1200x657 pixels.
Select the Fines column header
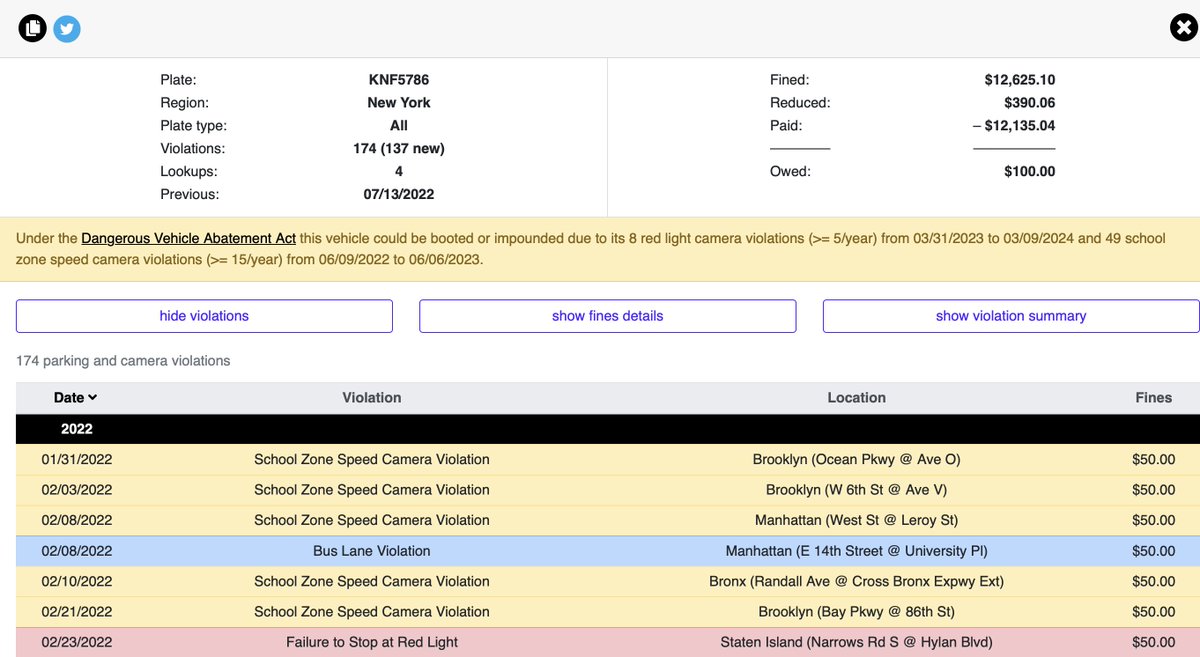point(1154,397)
